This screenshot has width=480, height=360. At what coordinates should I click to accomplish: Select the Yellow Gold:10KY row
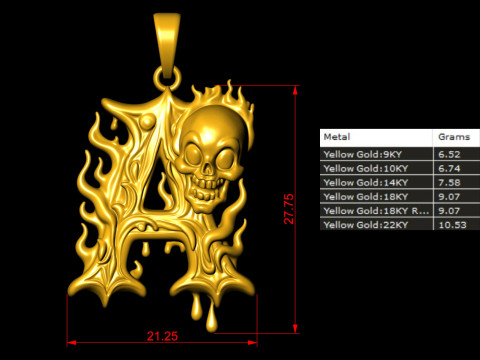(400, 168)
